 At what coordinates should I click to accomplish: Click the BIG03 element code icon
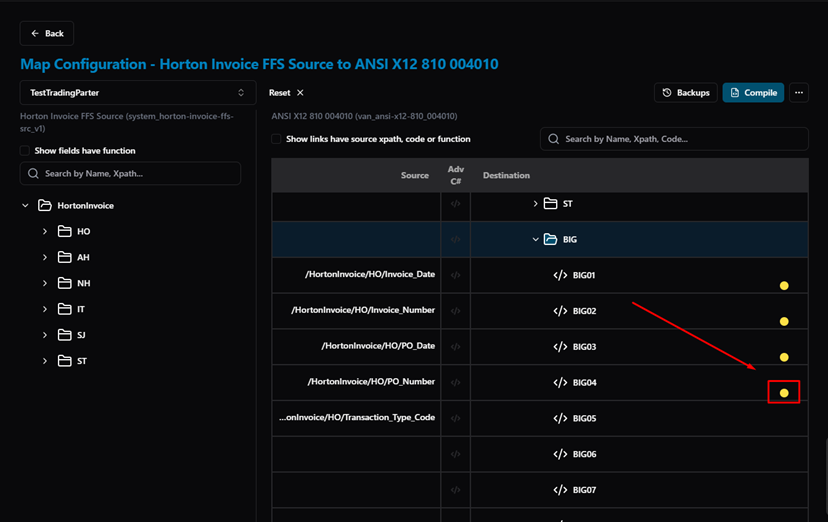(560, 347)
